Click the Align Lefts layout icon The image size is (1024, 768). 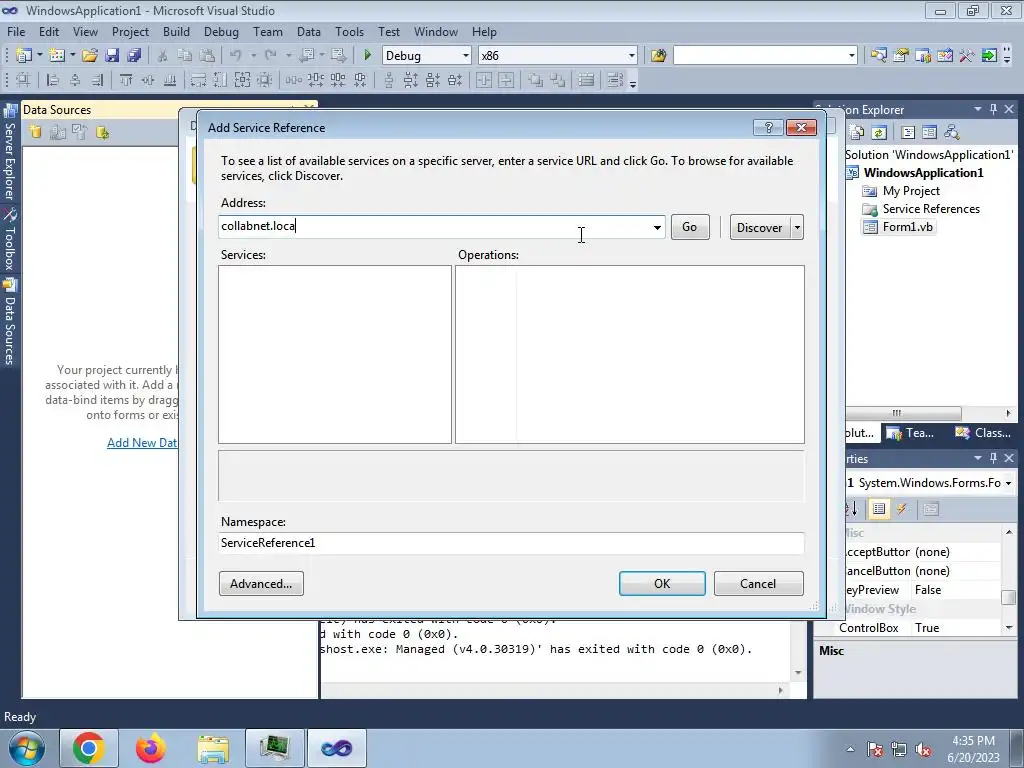pyautogui.click(x=53, y=80)
